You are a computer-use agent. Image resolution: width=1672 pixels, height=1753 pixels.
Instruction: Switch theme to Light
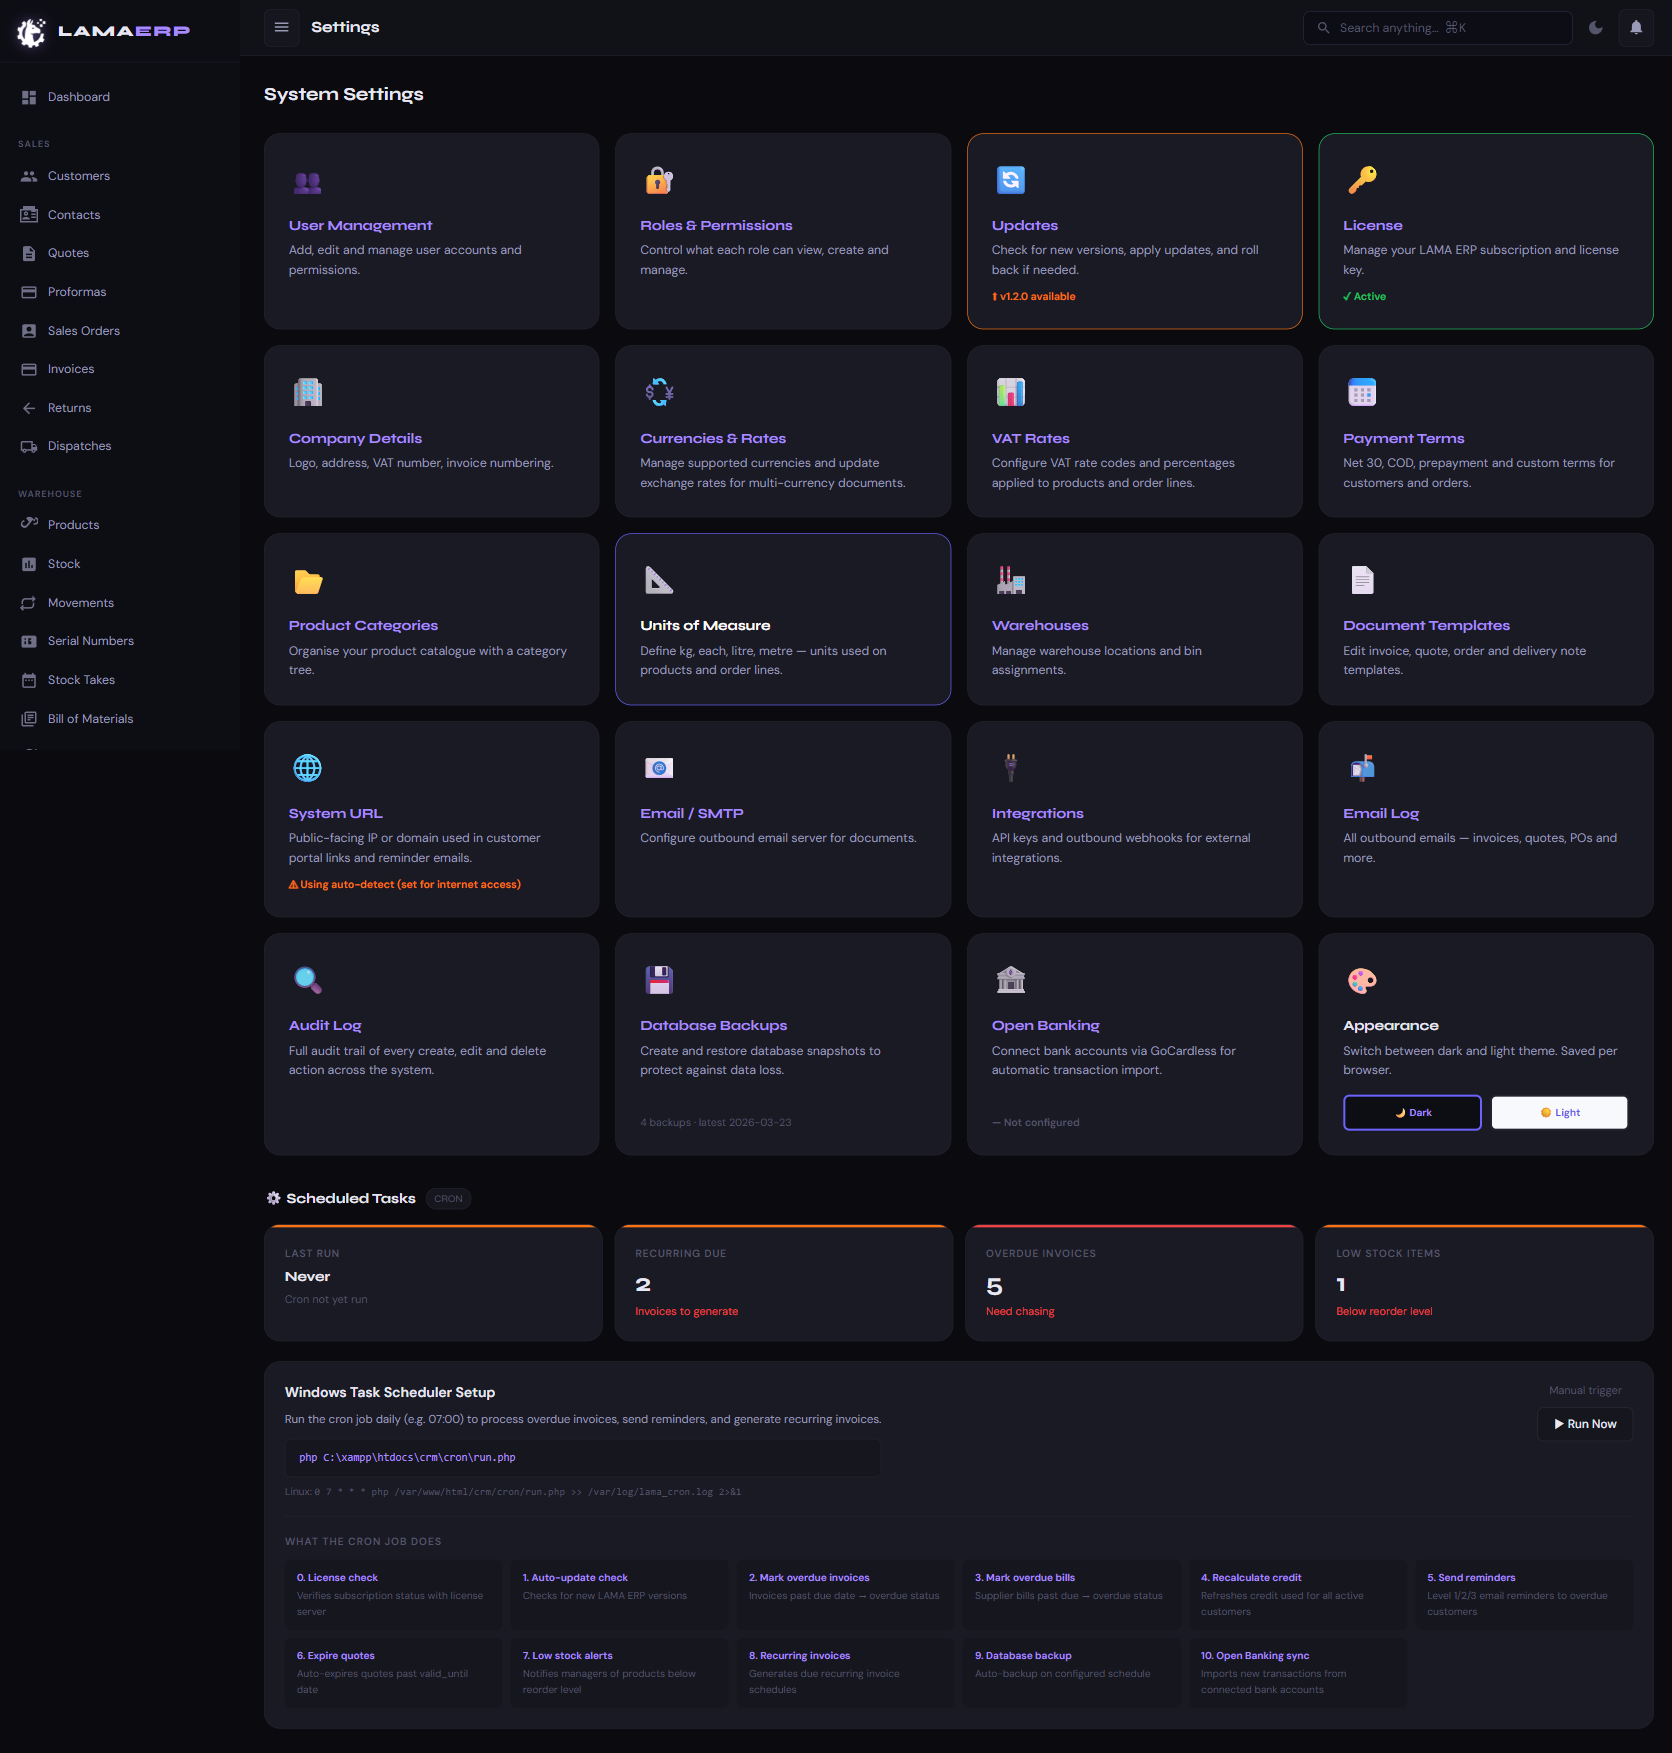(x=1559, y=1113)
